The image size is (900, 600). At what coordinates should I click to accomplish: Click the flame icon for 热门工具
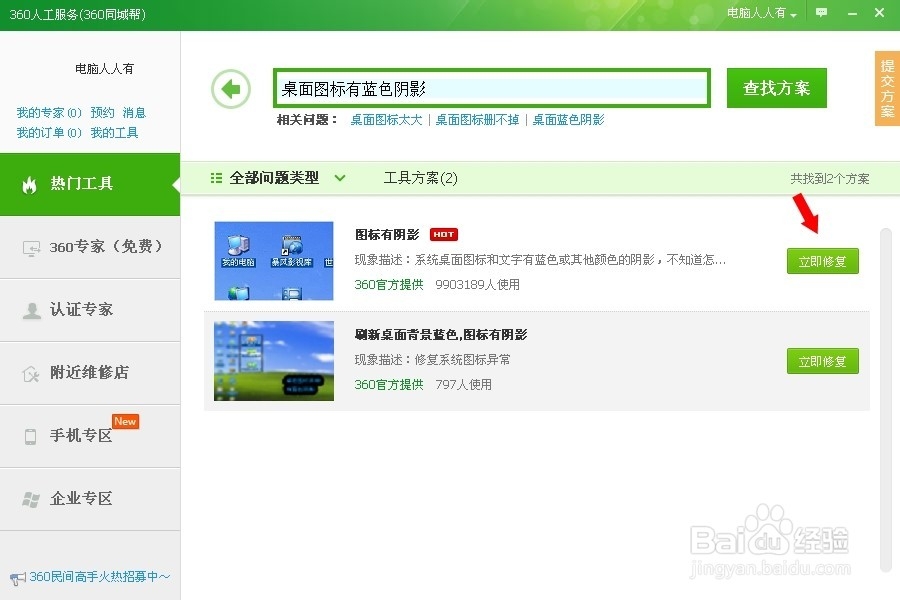pyautogui.click(x=29, y=184)
